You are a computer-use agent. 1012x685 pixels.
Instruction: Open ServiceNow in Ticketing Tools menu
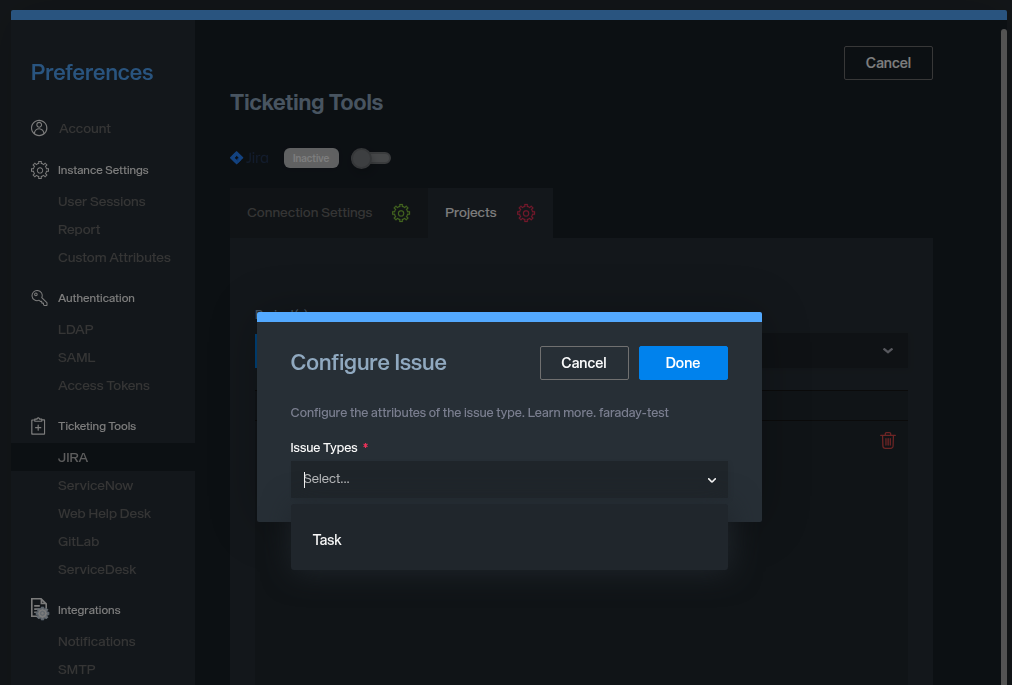(95, 486)
